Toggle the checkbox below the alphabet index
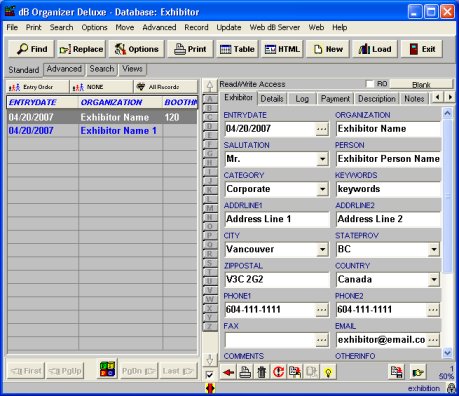 tap(209, 375)
